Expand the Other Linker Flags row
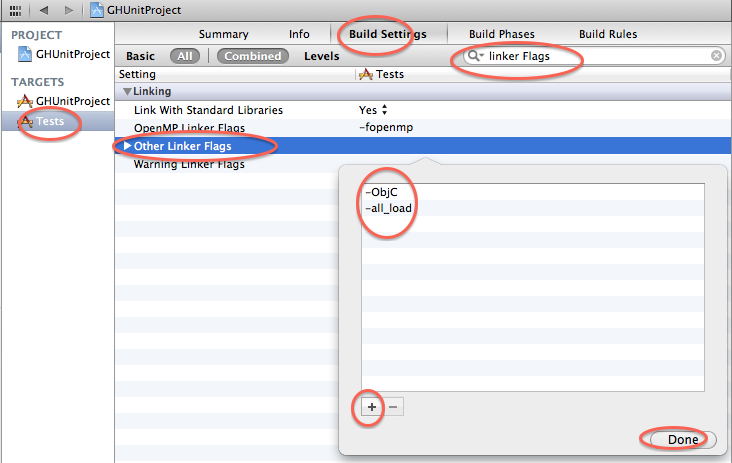Screen dimensions: 732x463 127,146
